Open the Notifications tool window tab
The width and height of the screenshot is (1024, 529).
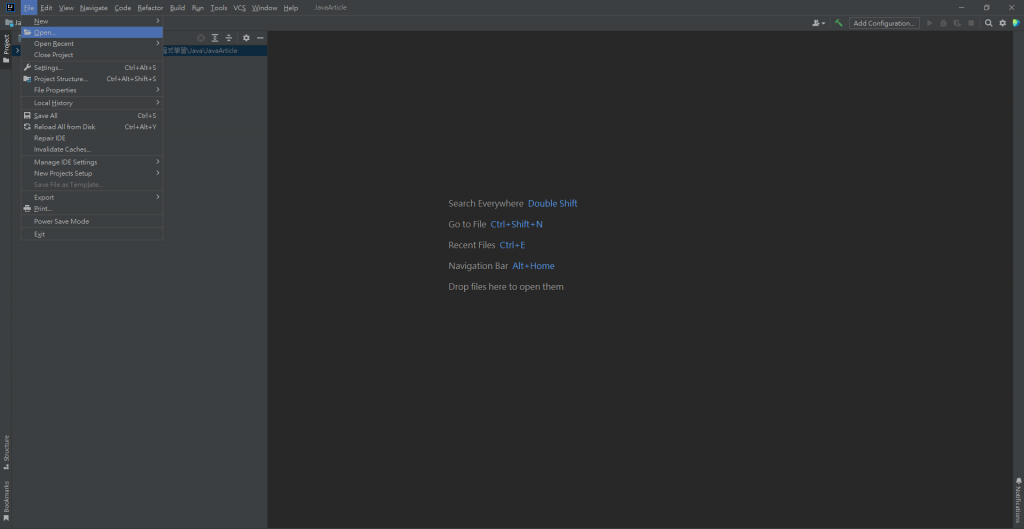1018,500
